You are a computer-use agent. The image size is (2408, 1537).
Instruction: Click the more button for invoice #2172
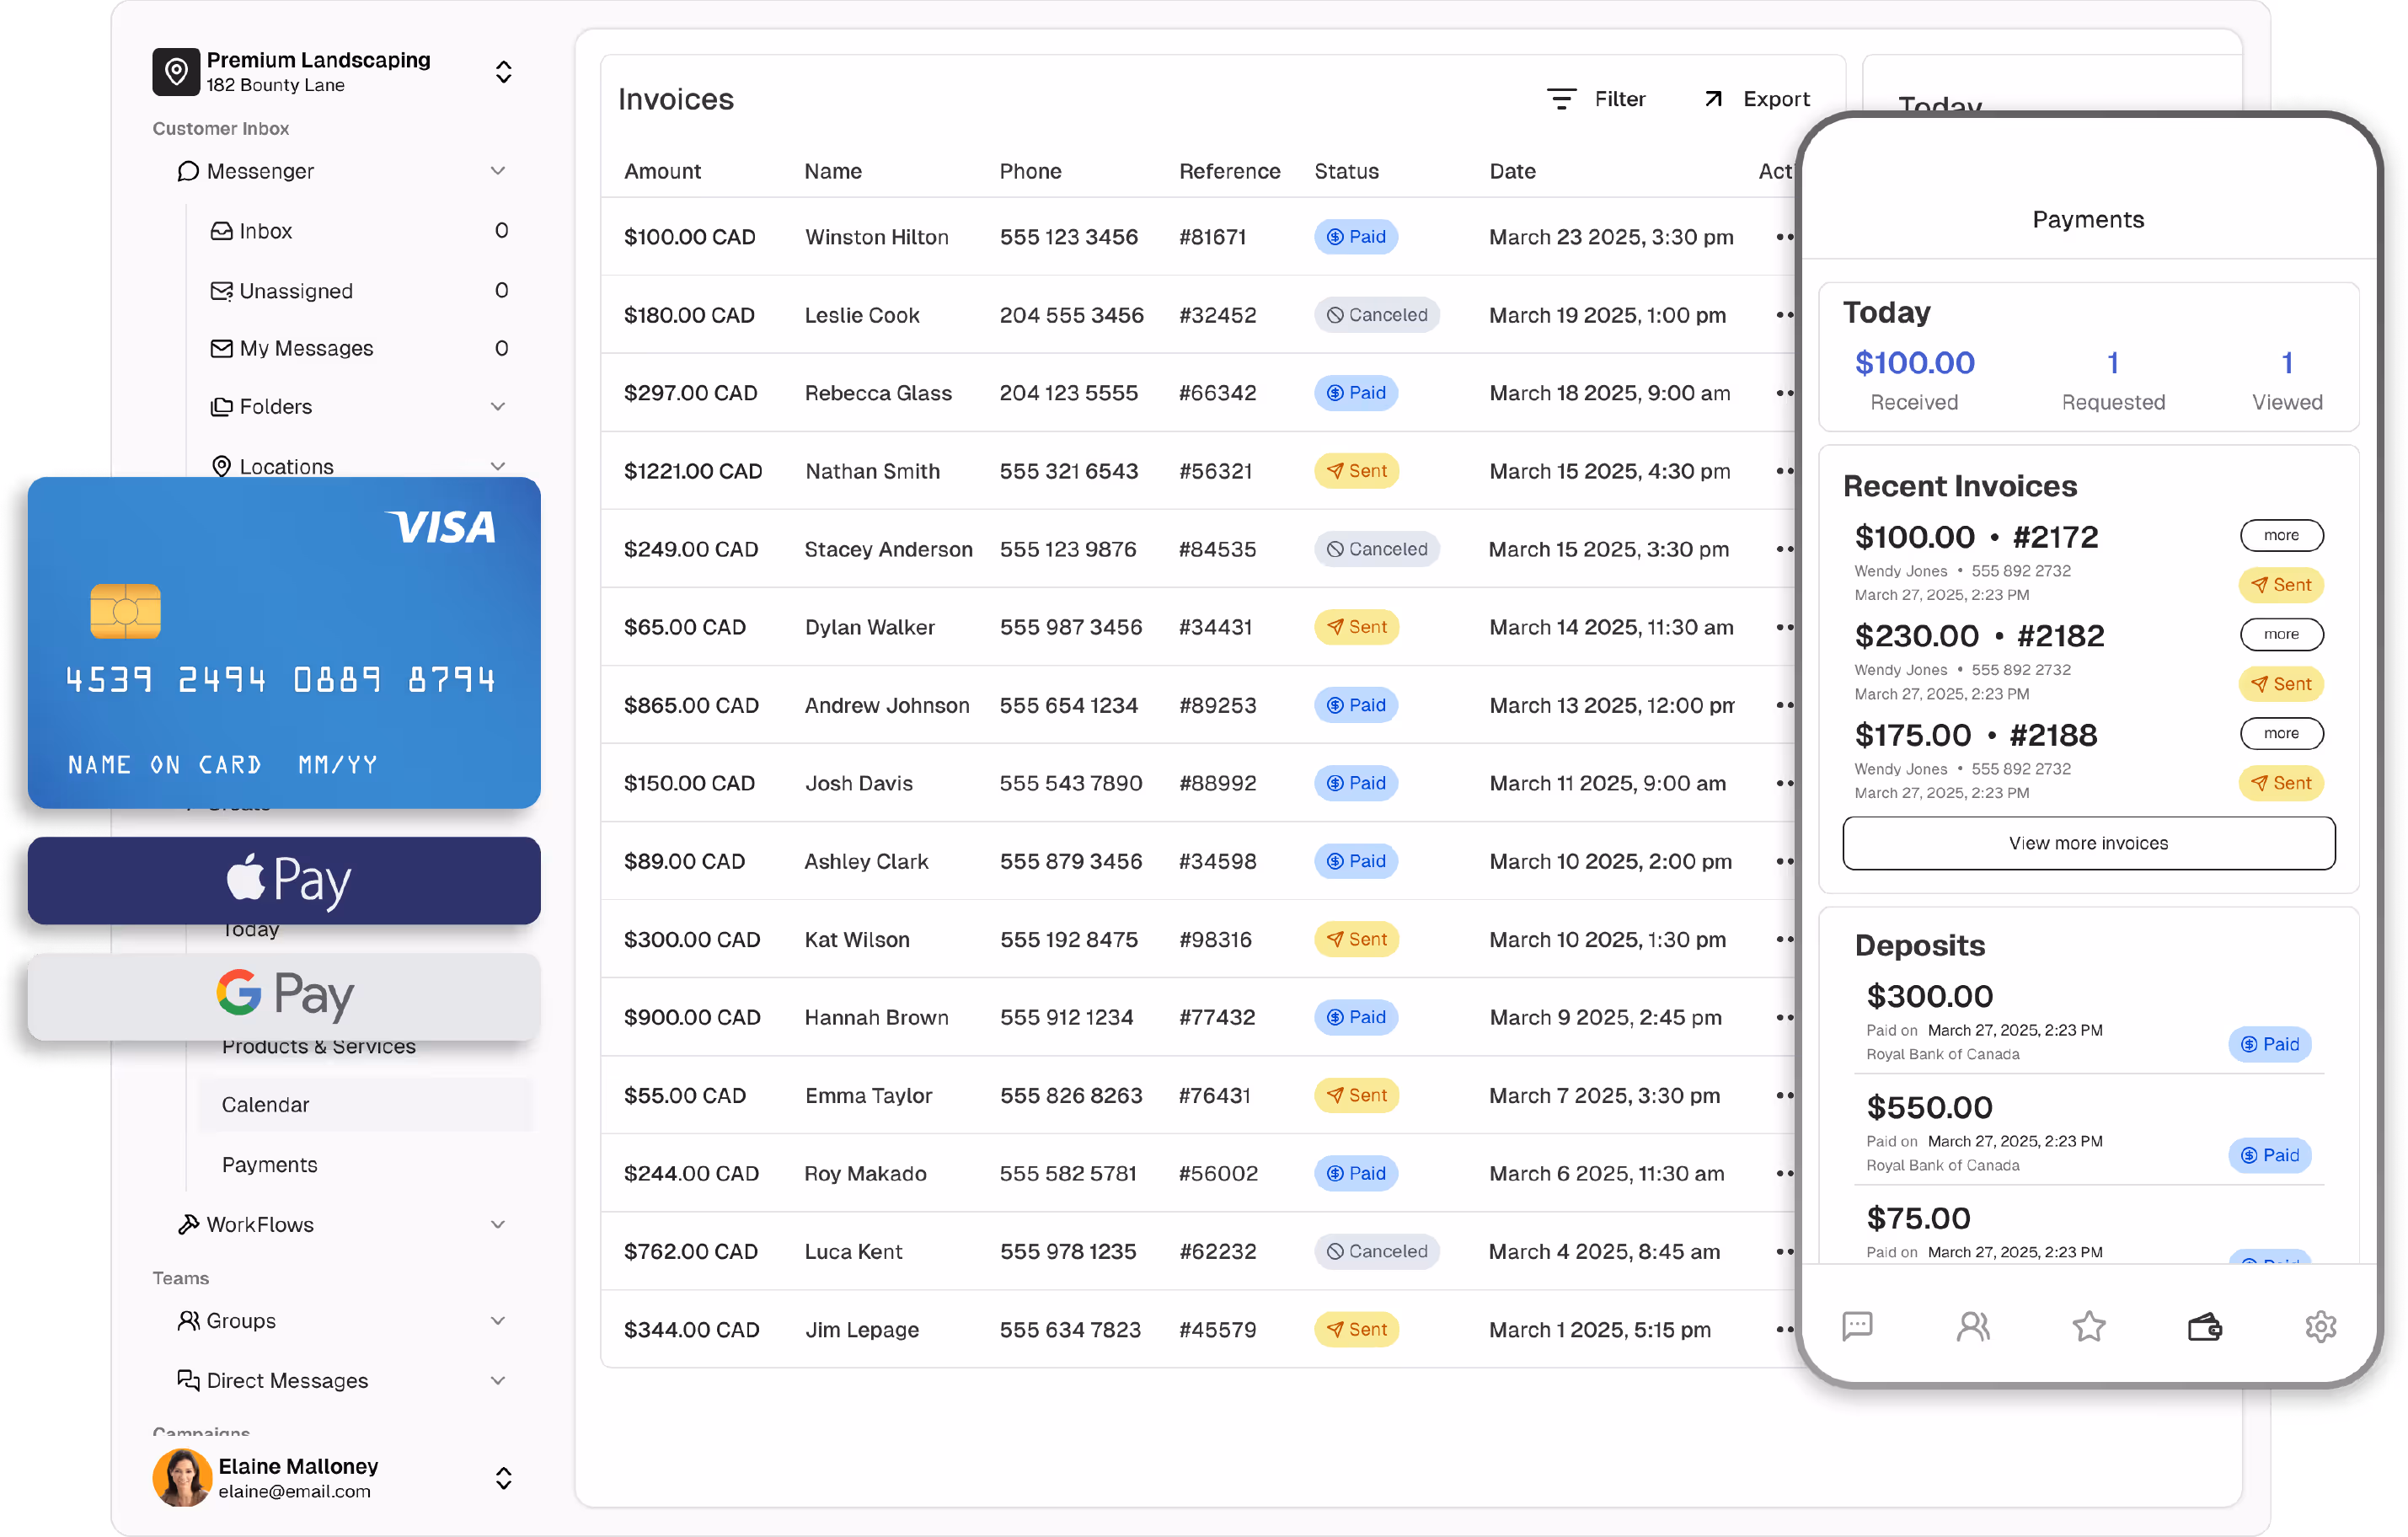[2281, 535]
